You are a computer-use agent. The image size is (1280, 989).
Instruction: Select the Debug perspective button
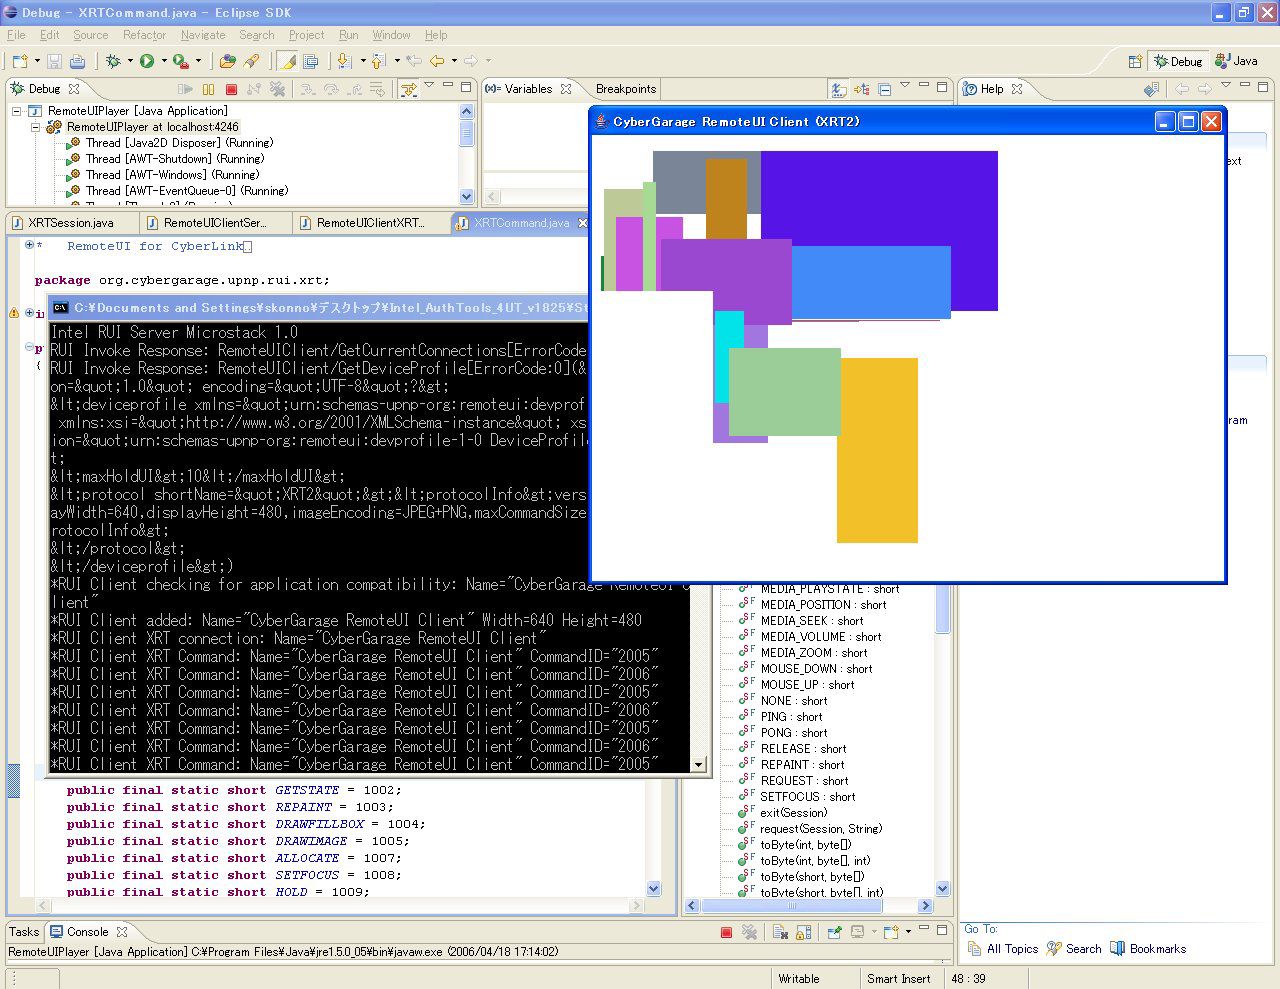[x=1178, y=61]
